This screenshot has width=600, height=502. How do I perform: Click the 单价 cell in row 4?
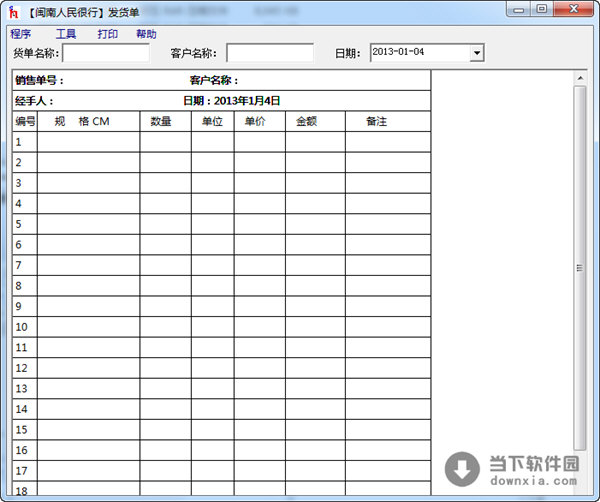pyautogui.click(x=260, y=204)
